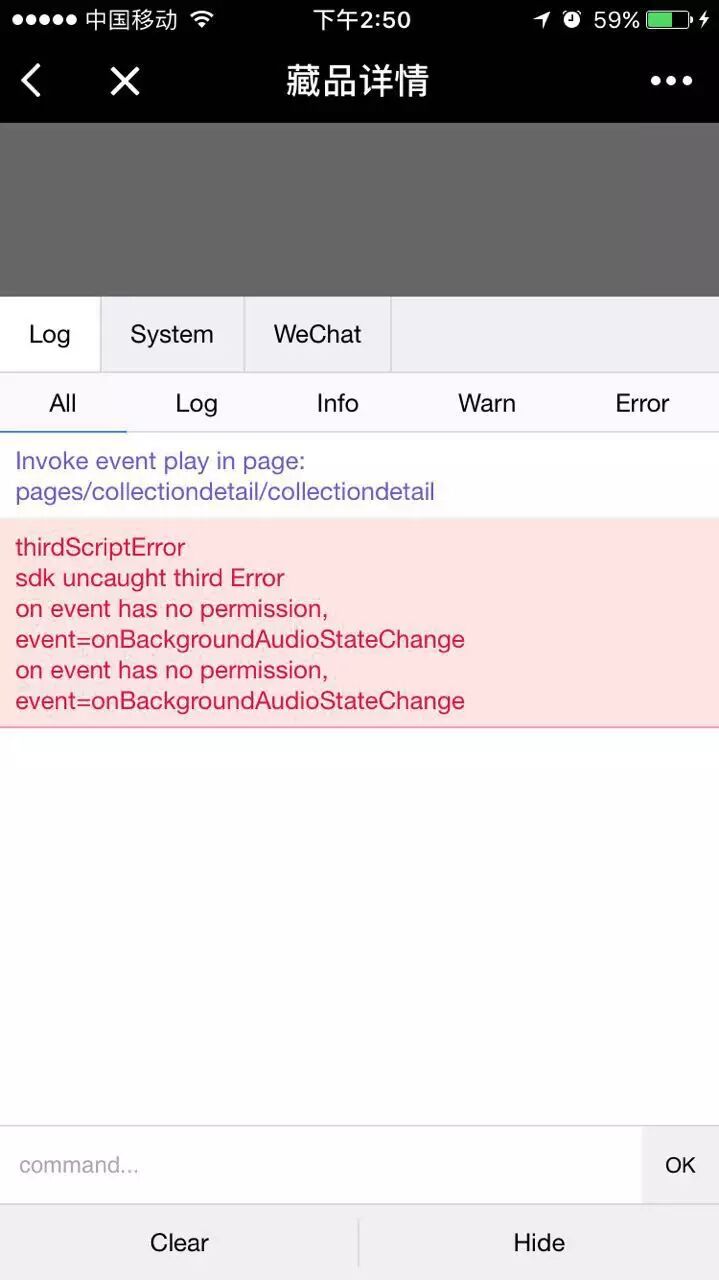Show All log entries
This screenshot has width=719, height=1280.
(x=63, y=403)
